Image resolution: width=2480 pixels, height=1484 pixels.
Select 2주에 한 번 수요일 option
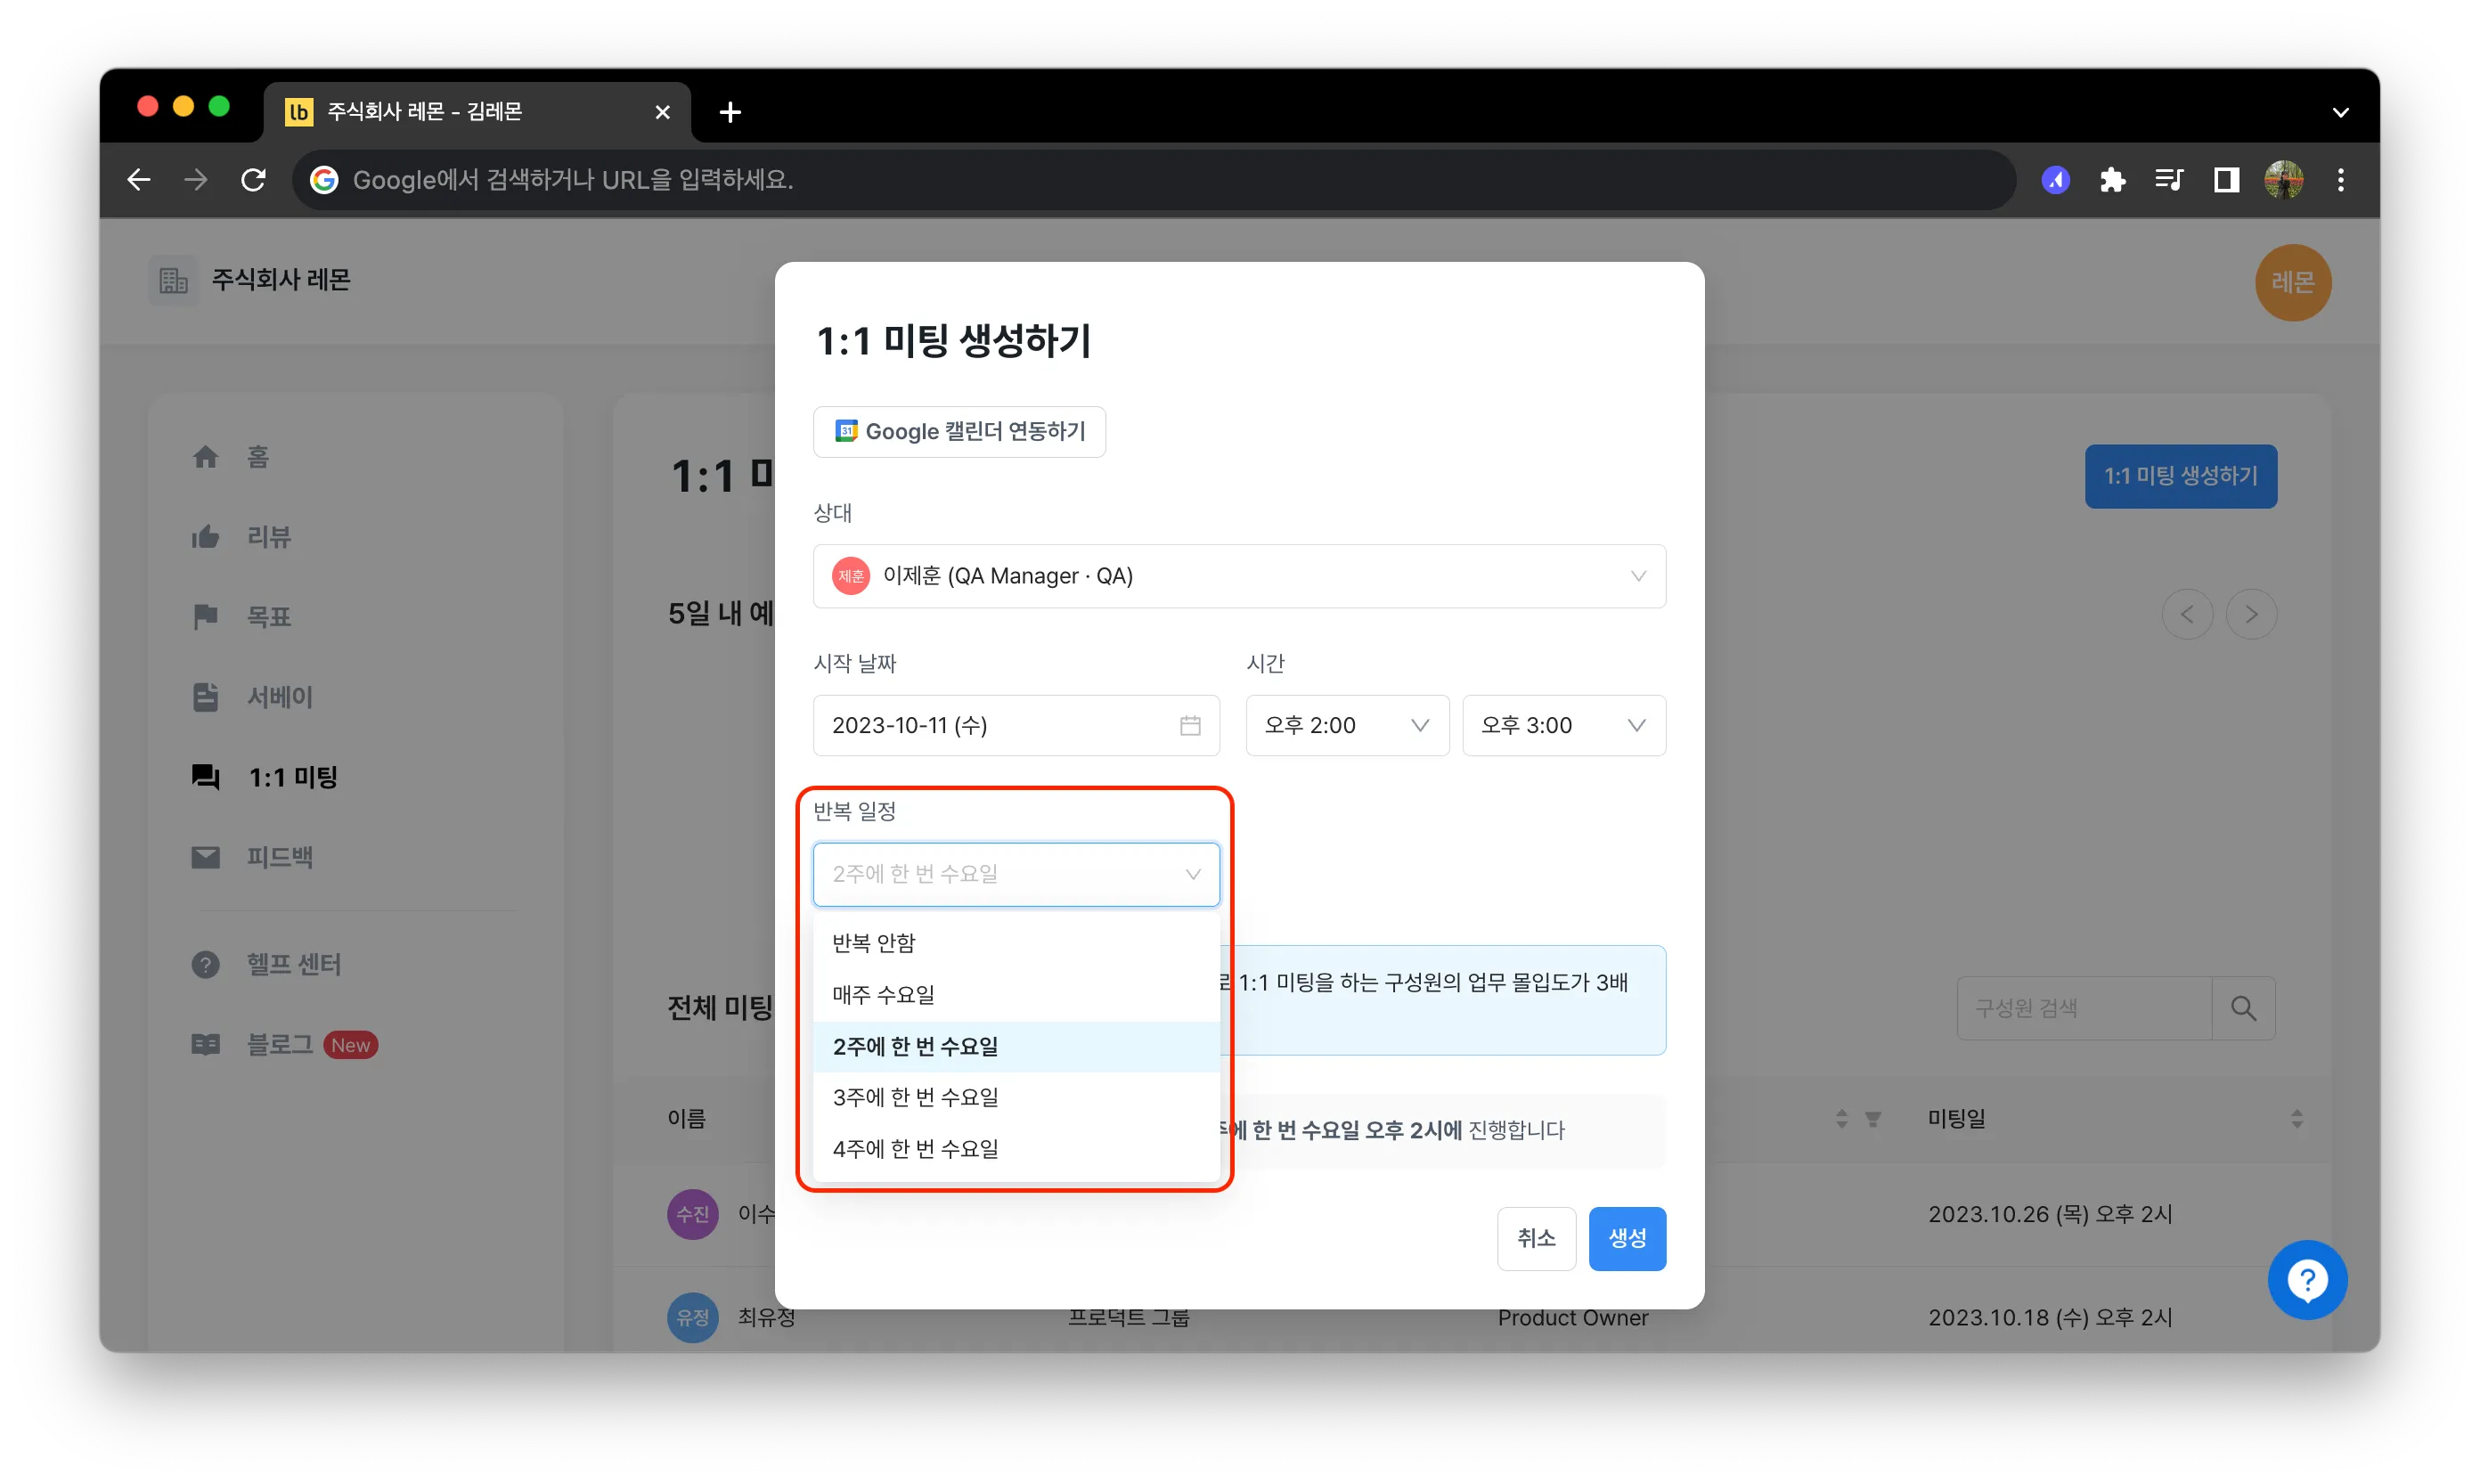pos(1016,1046)
